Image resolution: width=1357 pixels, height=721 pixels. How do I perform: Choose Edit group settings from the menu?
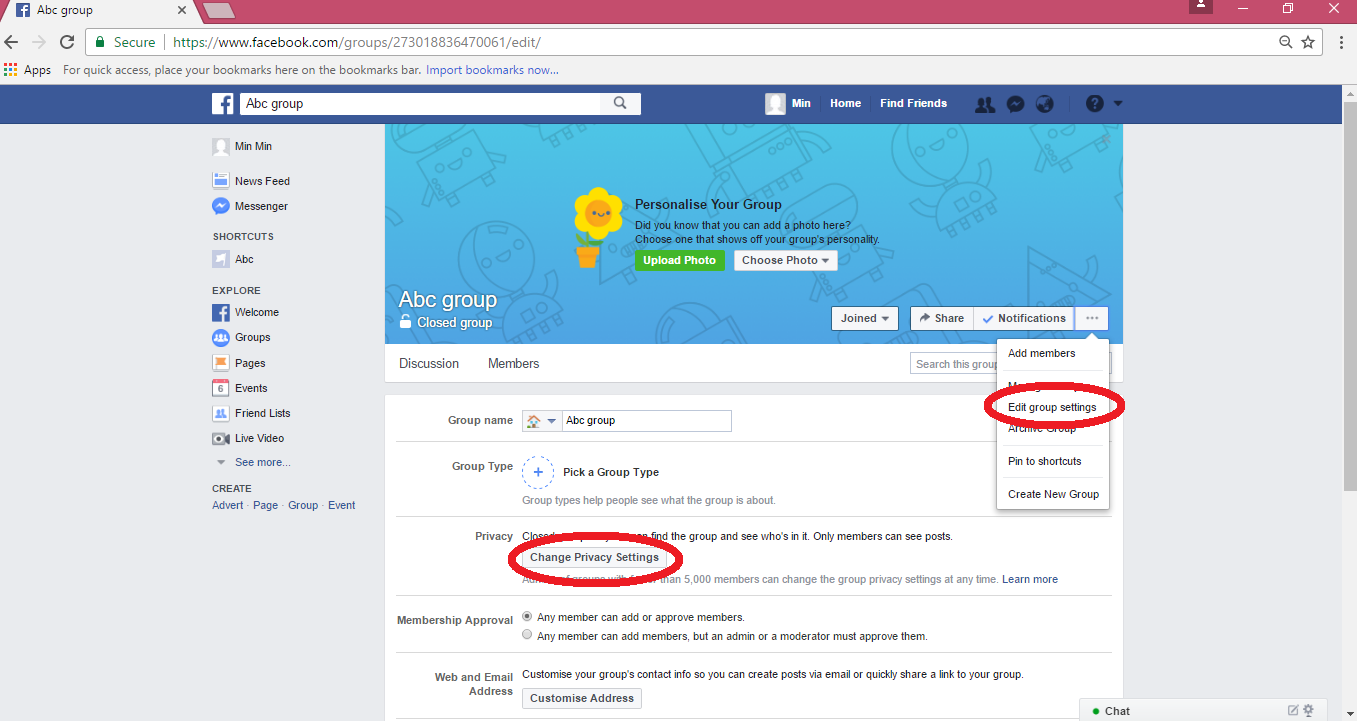pyautogui.click(x=1052, y=407)
